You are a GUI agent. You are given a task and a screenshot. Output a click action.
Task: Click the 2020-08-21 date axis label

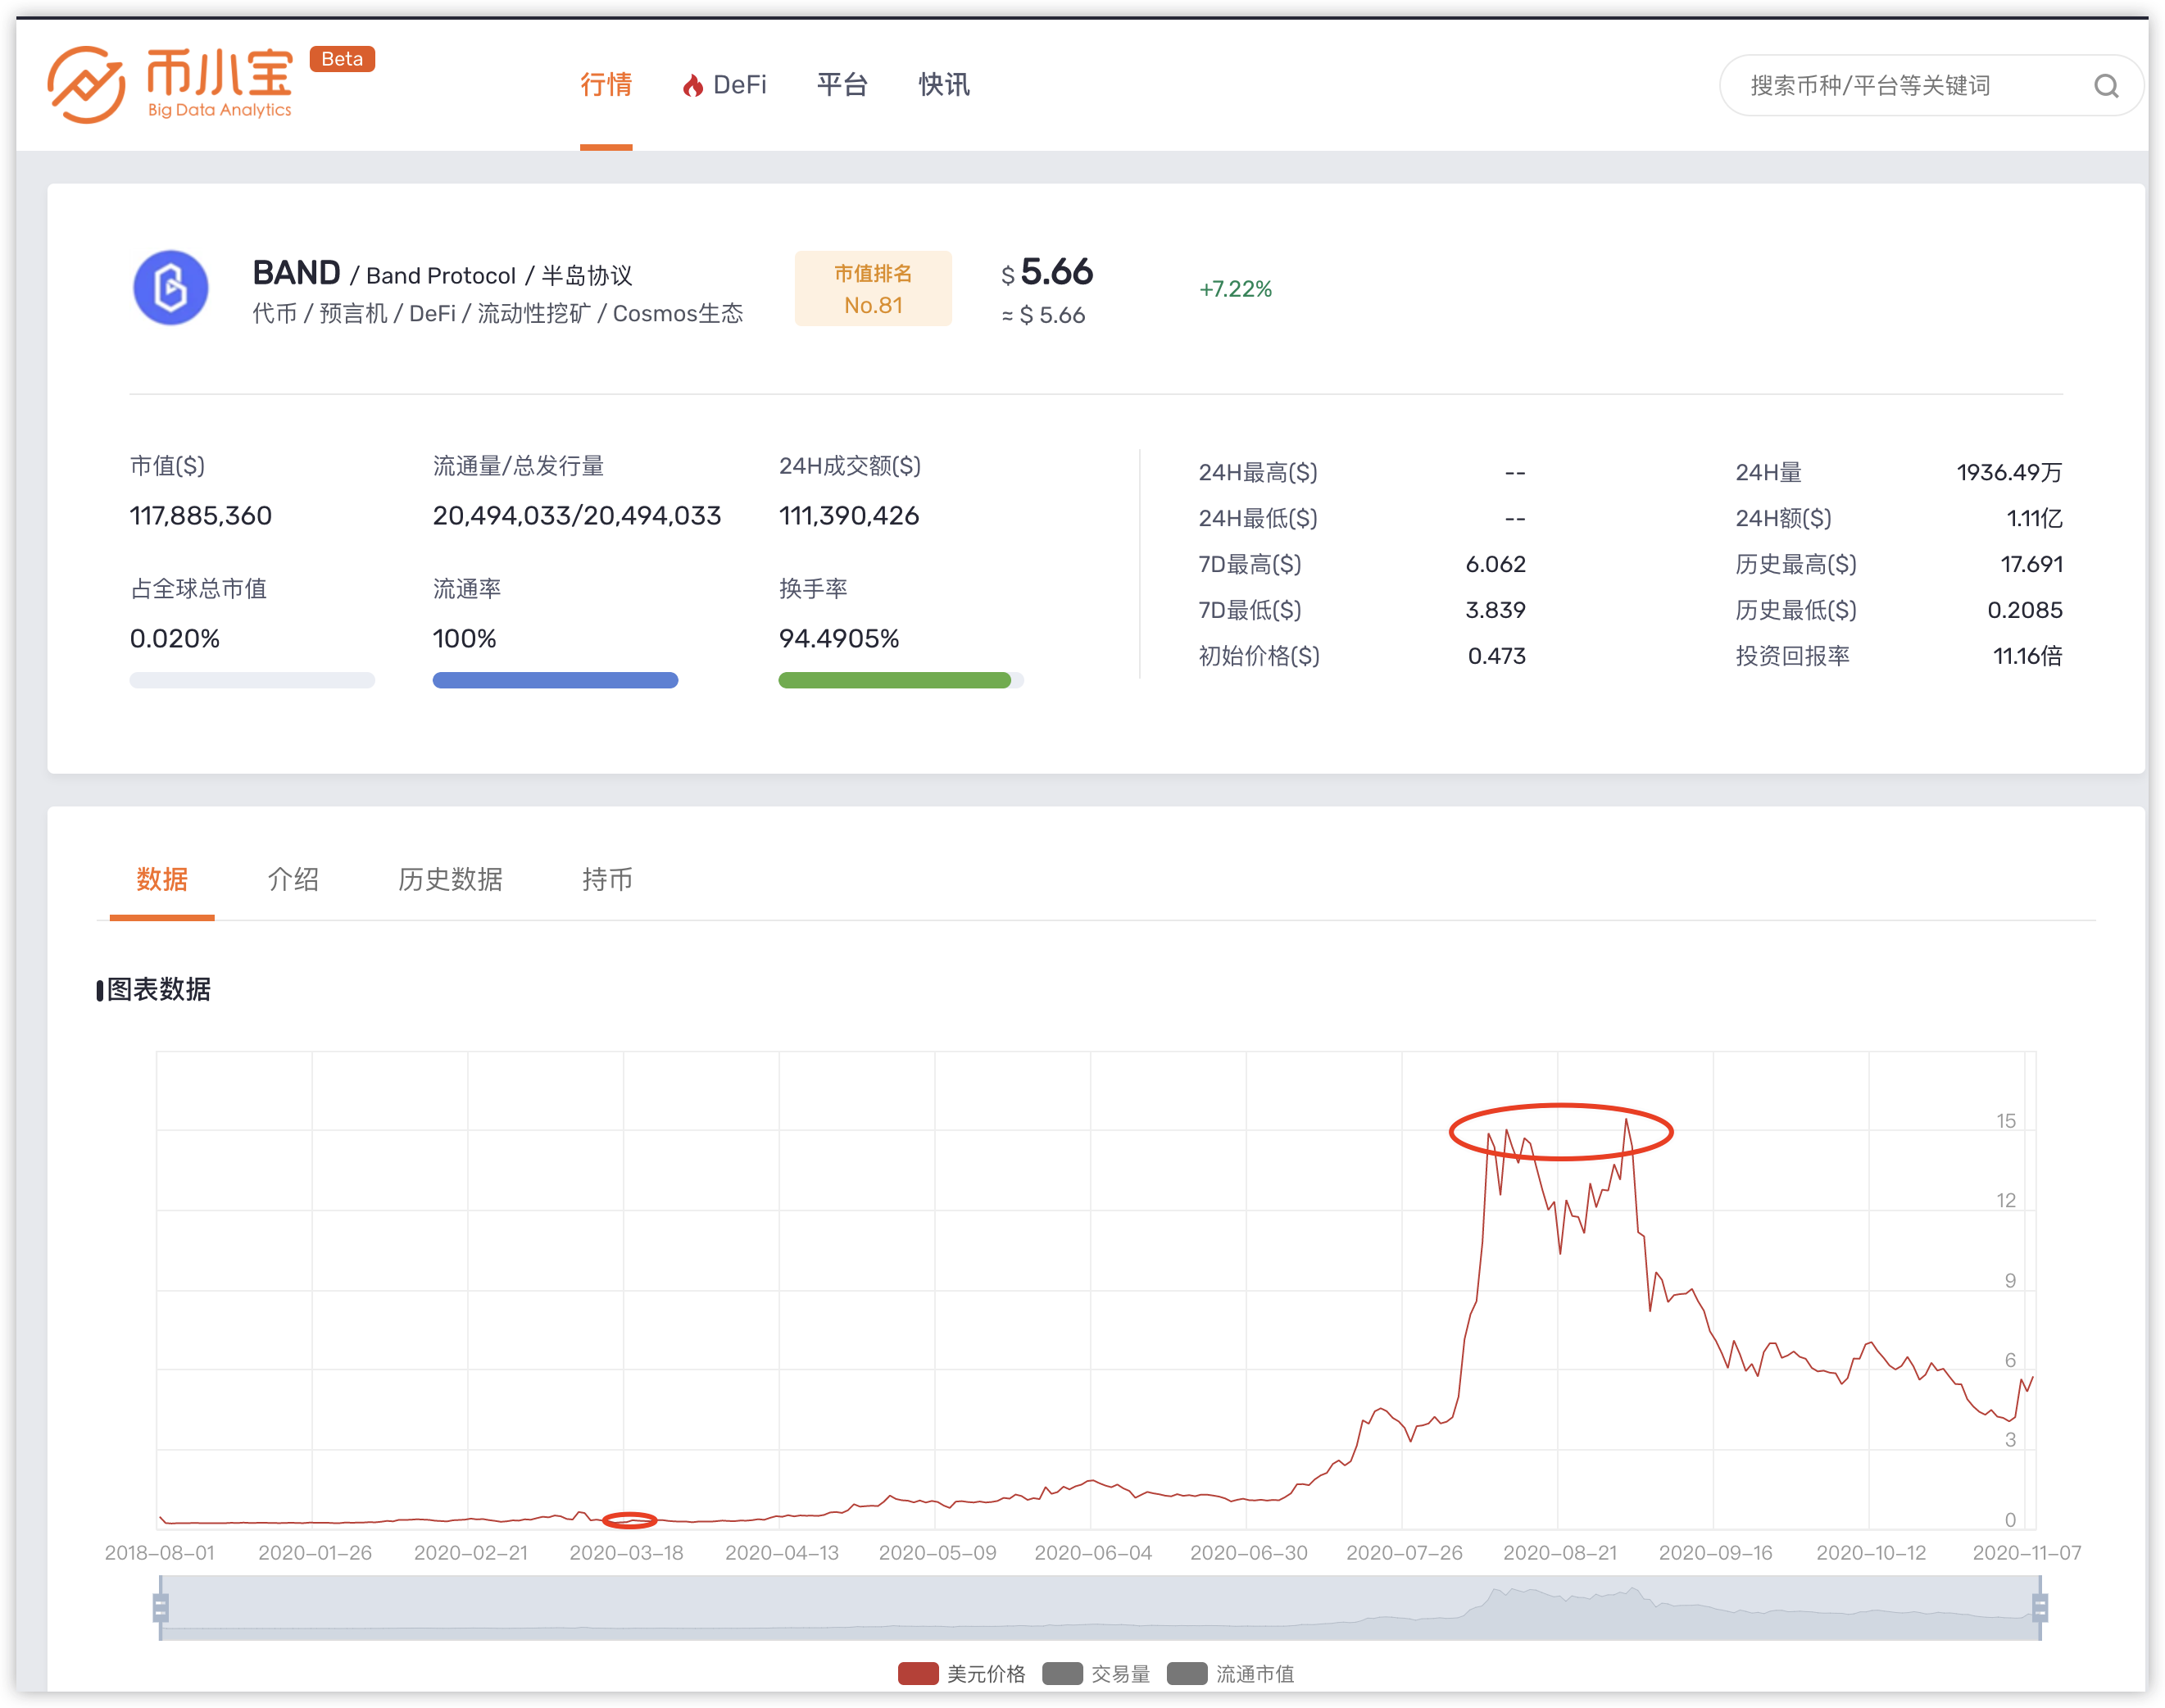pyautogui.click(x=1560, y=1553)
